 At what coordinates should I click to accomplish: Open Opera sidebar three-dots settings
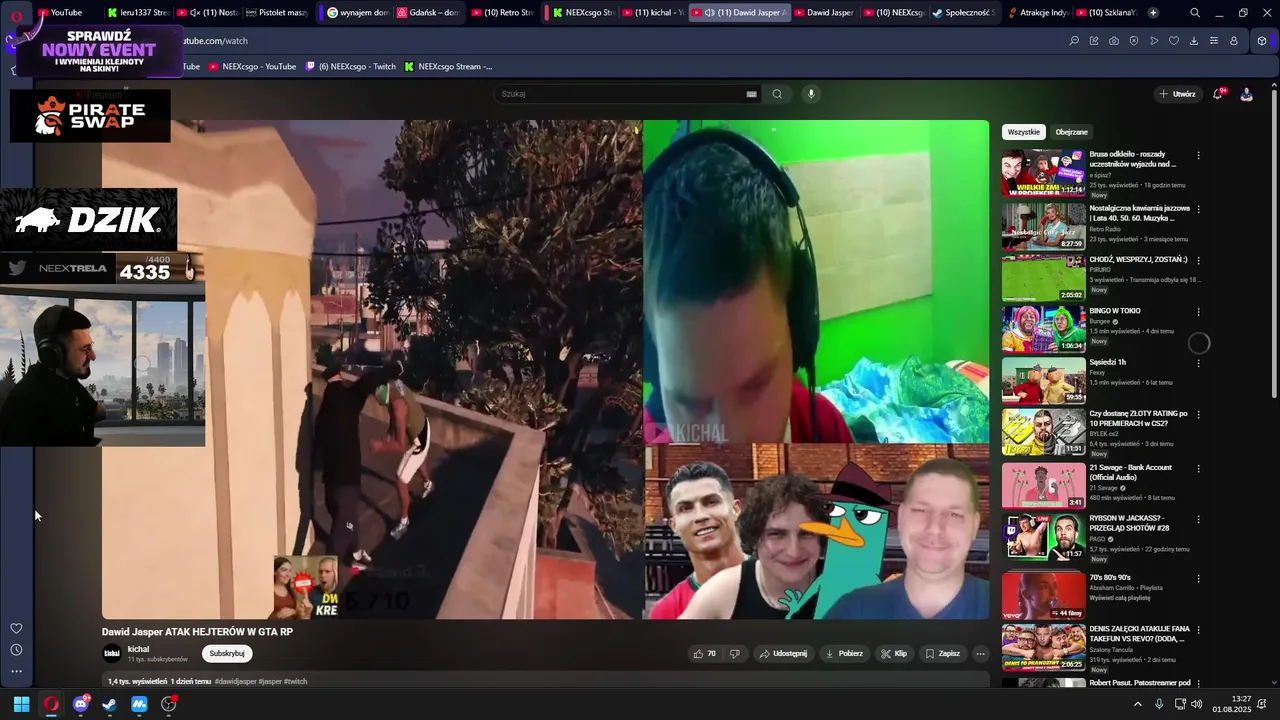[16, 672]
